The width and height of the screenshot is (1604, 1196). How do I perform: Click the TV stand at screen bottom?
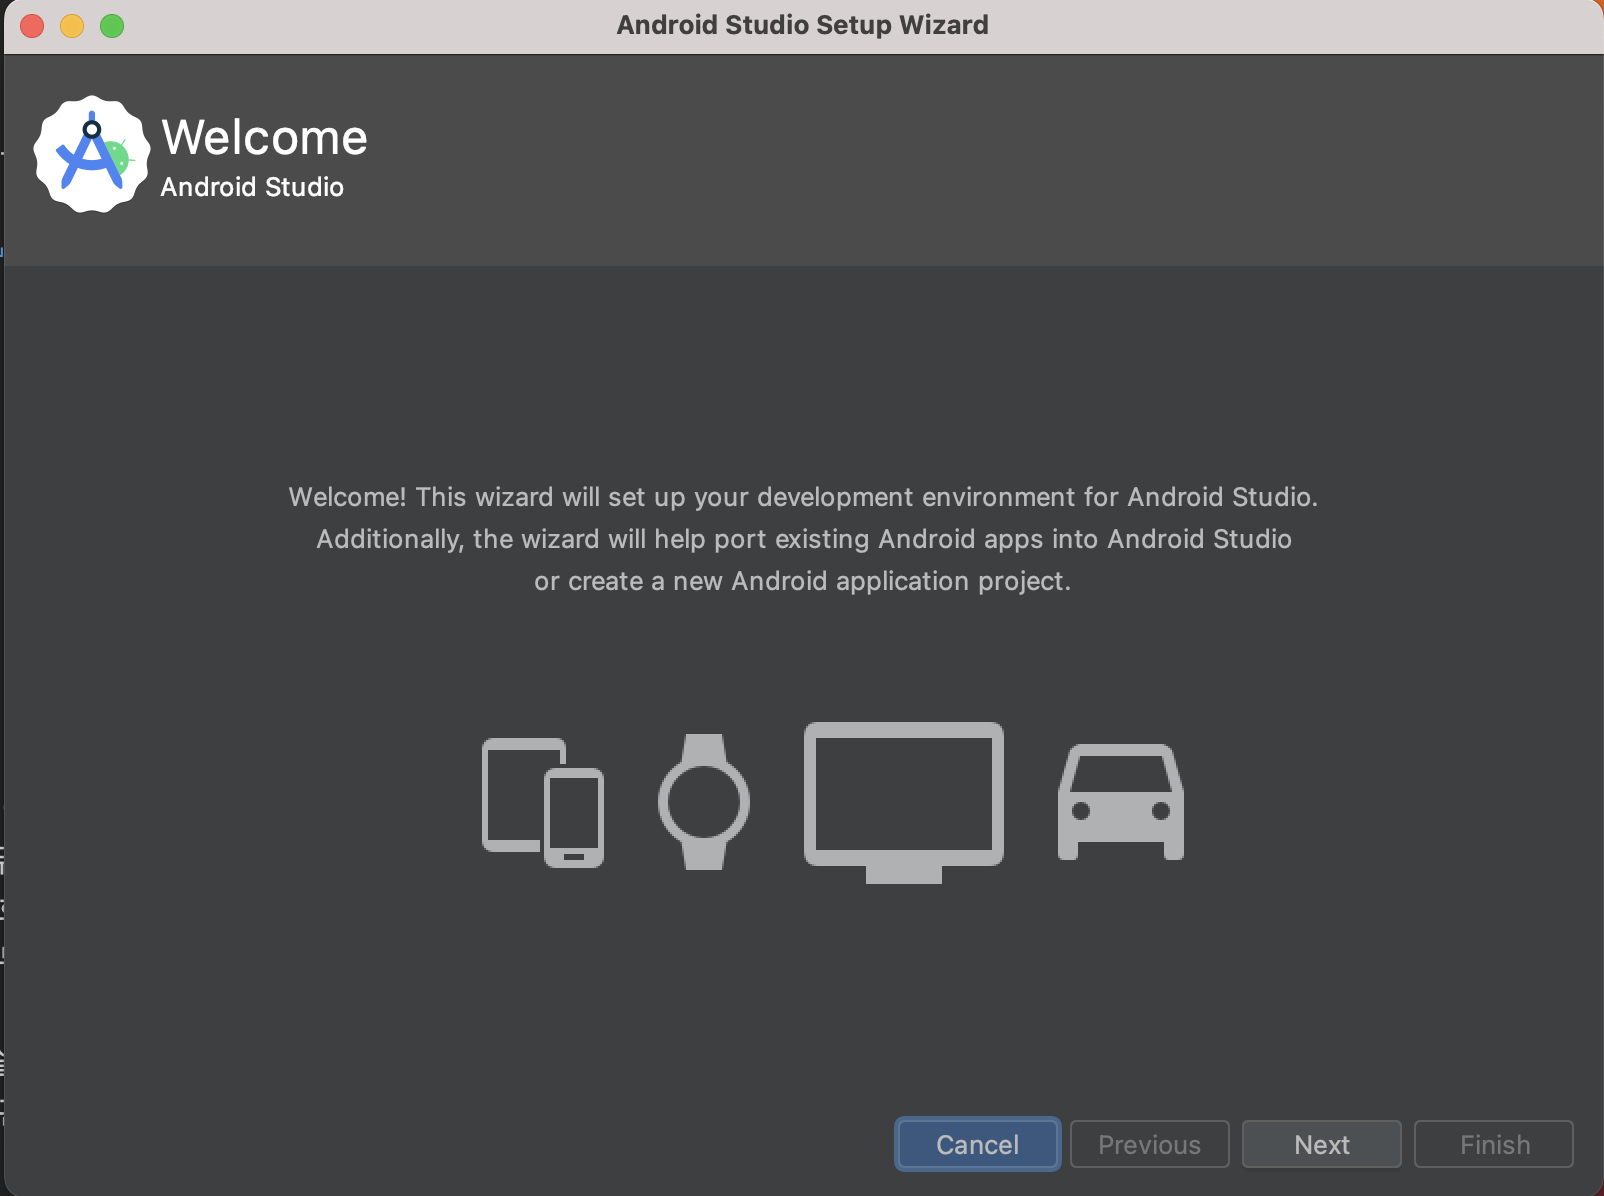click(x=902, y=875)
